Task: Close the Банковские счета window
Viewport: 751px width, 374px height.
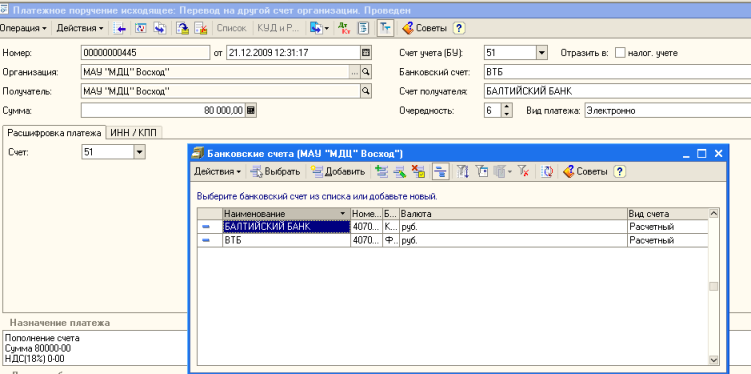Action: (718, 154)
